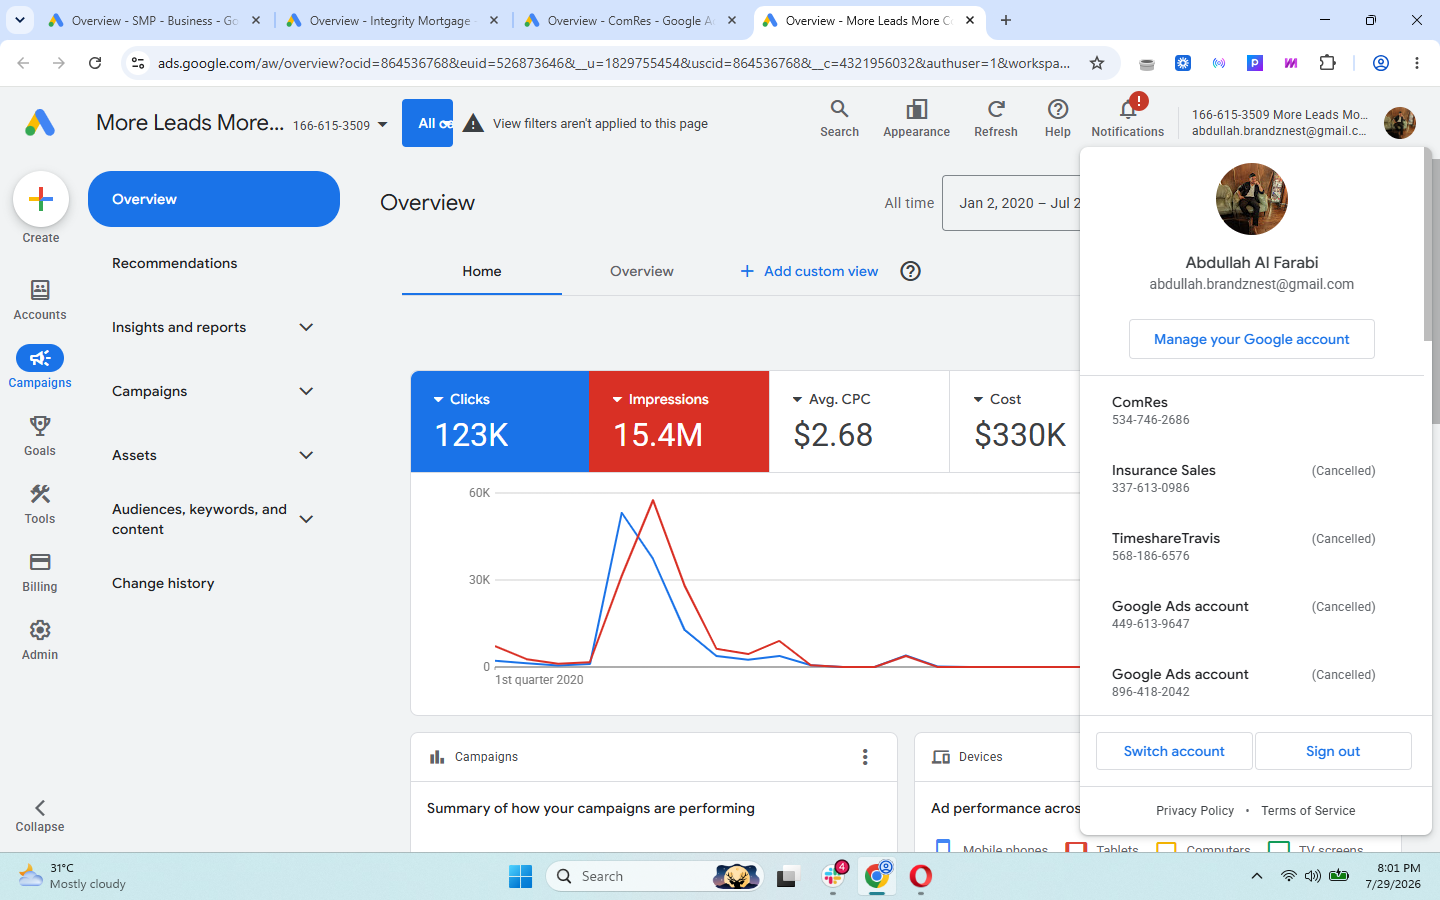This screenshot has height=900, width=1440.
Task: Open Recommendations page
Action: (175, 263)
